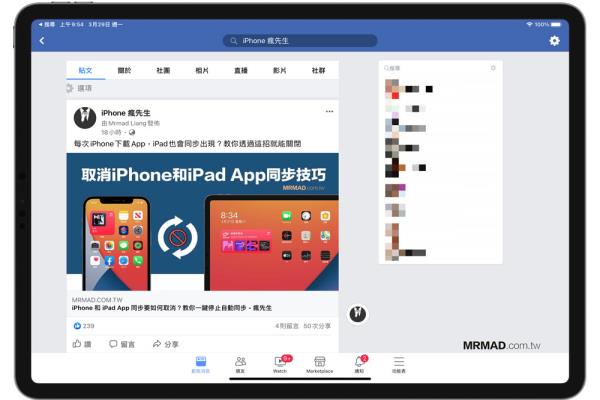600x400 pixels.
Task: View the 4則留言 comments count
Action: pos(287,326)
